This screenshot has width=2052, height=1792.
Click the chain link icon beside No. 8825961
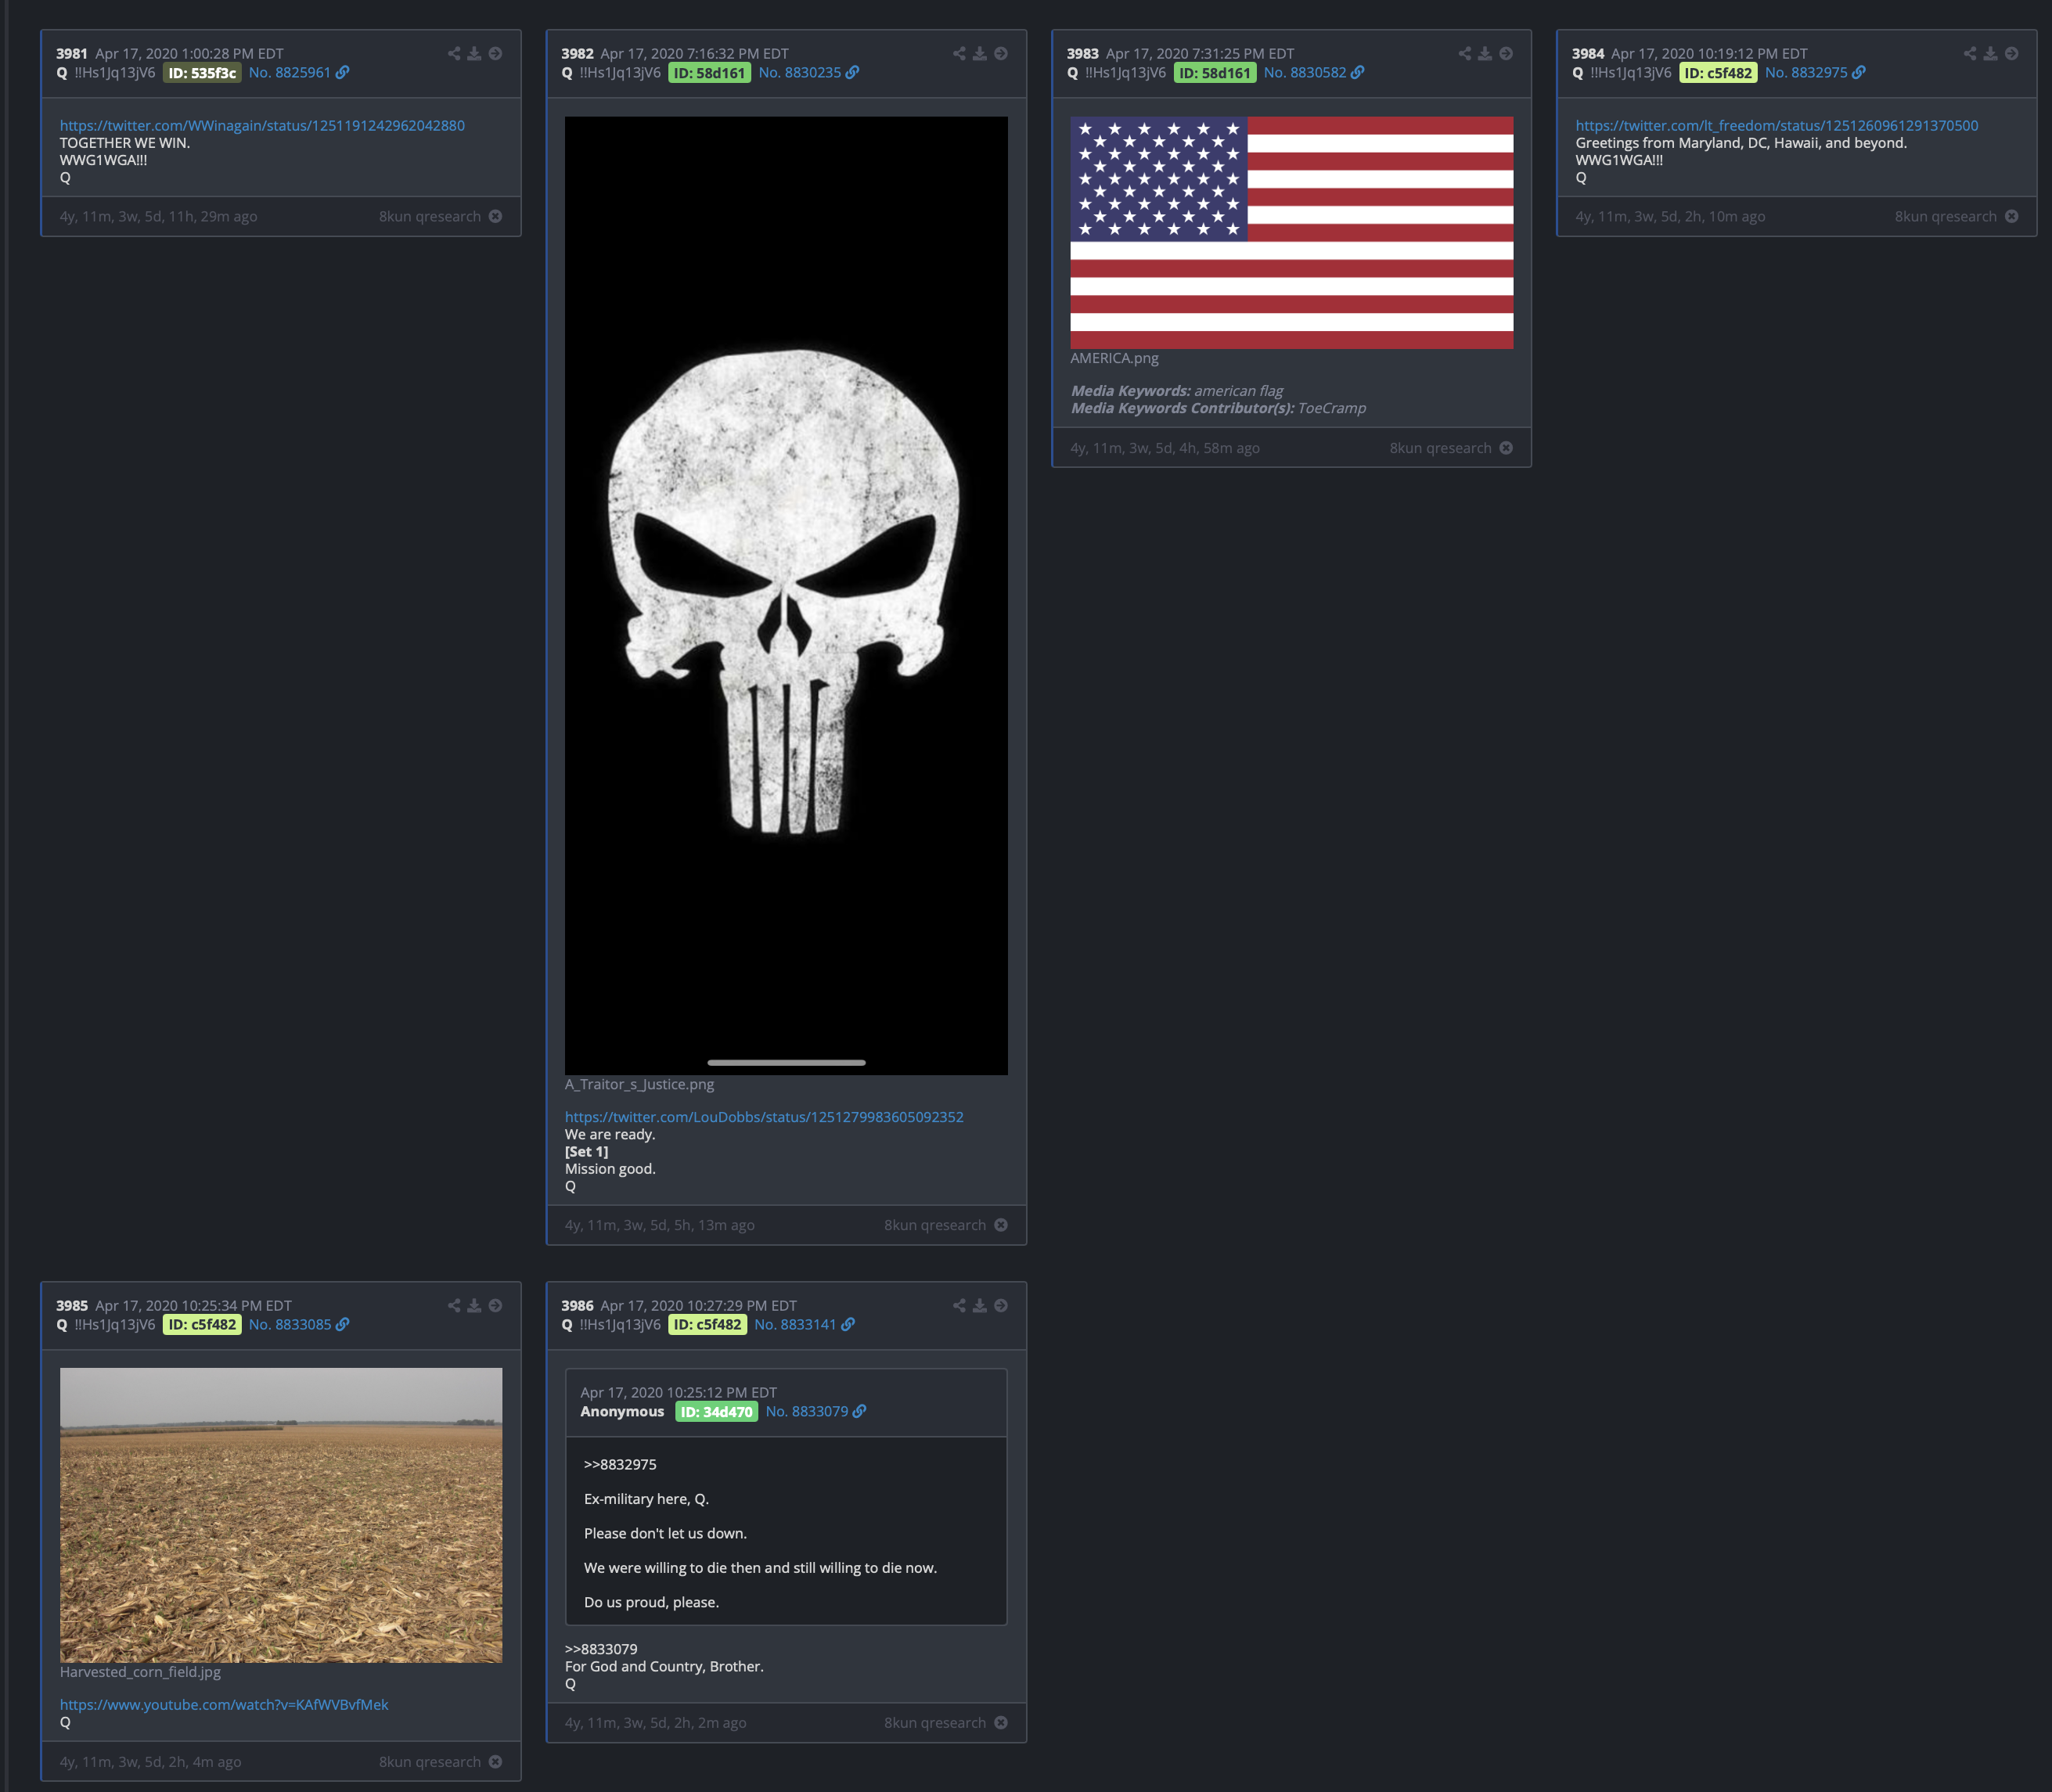[x=342, y=73]
